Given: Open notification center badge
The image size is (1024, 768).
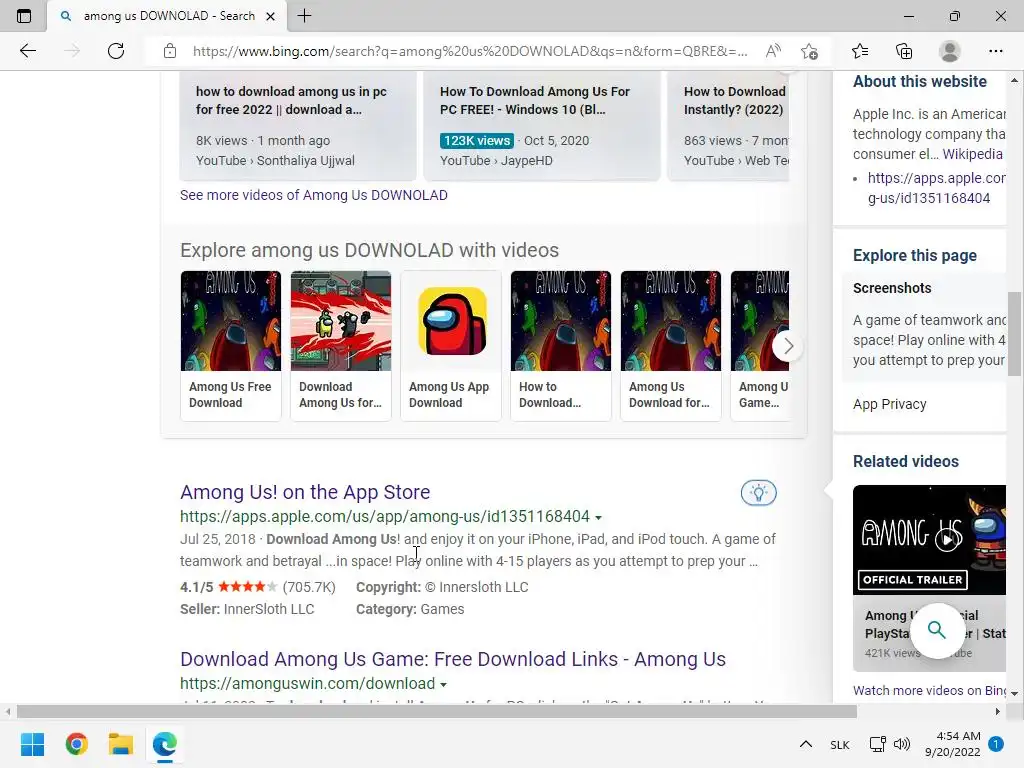Looking at the screenshot, I should (x=996, y=744).
